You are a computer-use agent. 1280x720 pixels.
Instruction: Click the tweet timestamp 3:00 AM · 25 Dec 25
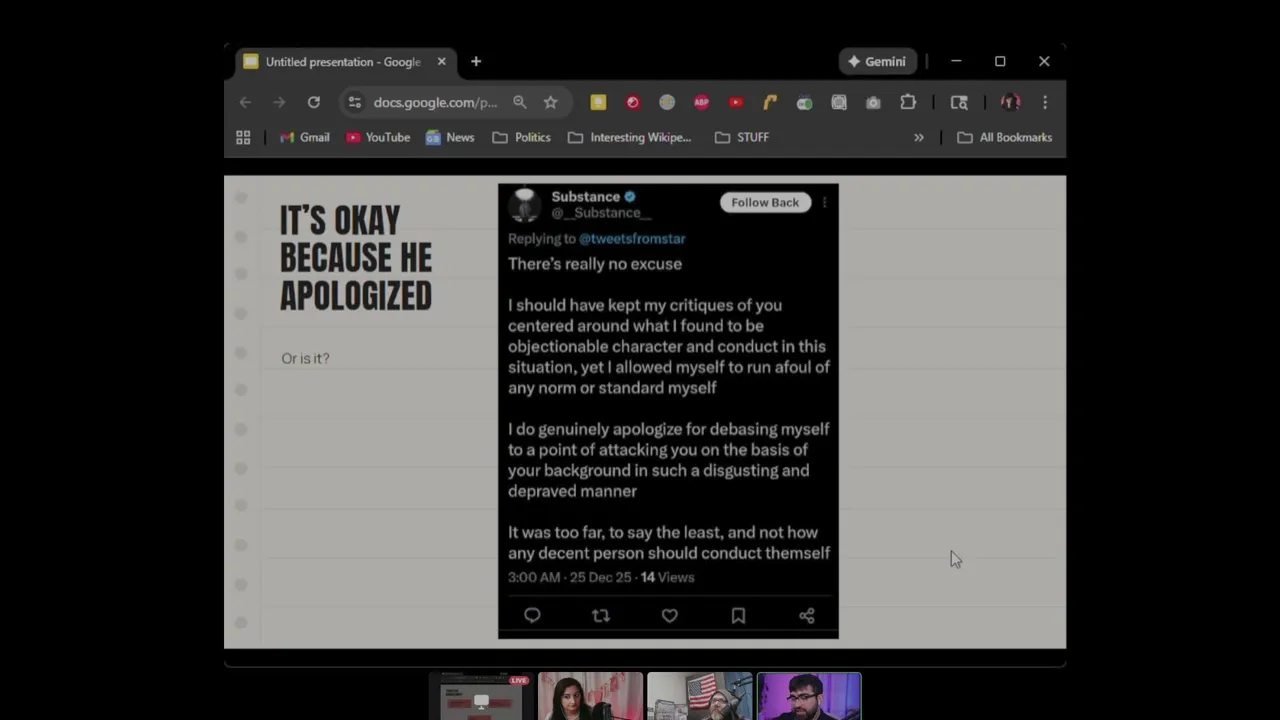coord(569,577)
